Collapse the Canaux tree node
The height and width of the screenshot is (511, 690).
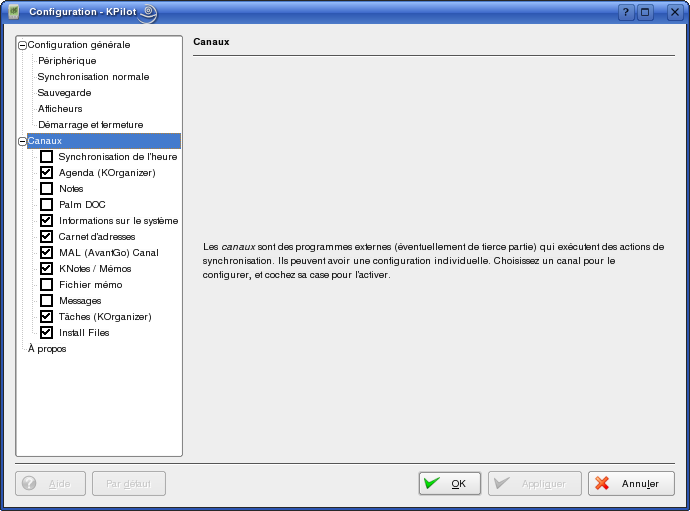pyautogui.click(x=22, y=141)
